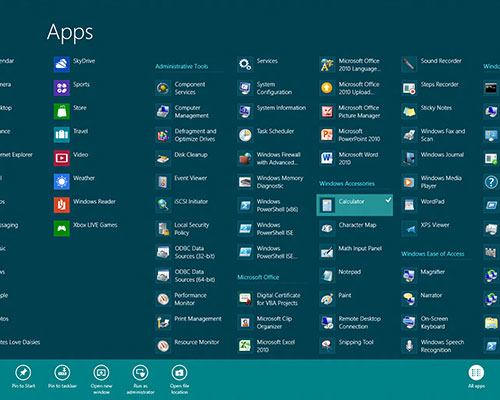The image size is (500, 400).
Task: Select Windows Ease of Access header
Action: 433,254
